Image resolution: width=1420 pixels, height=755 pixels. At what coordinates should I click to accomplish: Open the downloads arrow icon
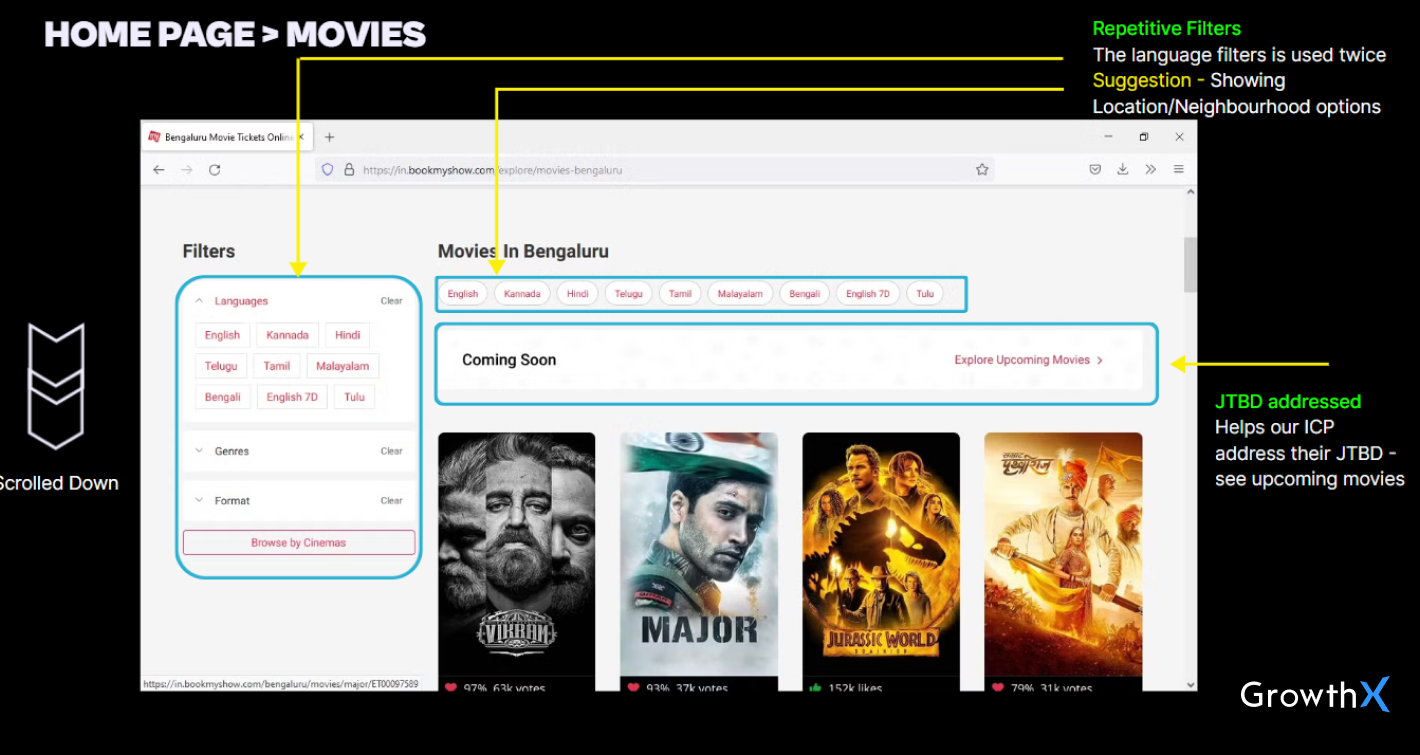[x=1123, y=170]
